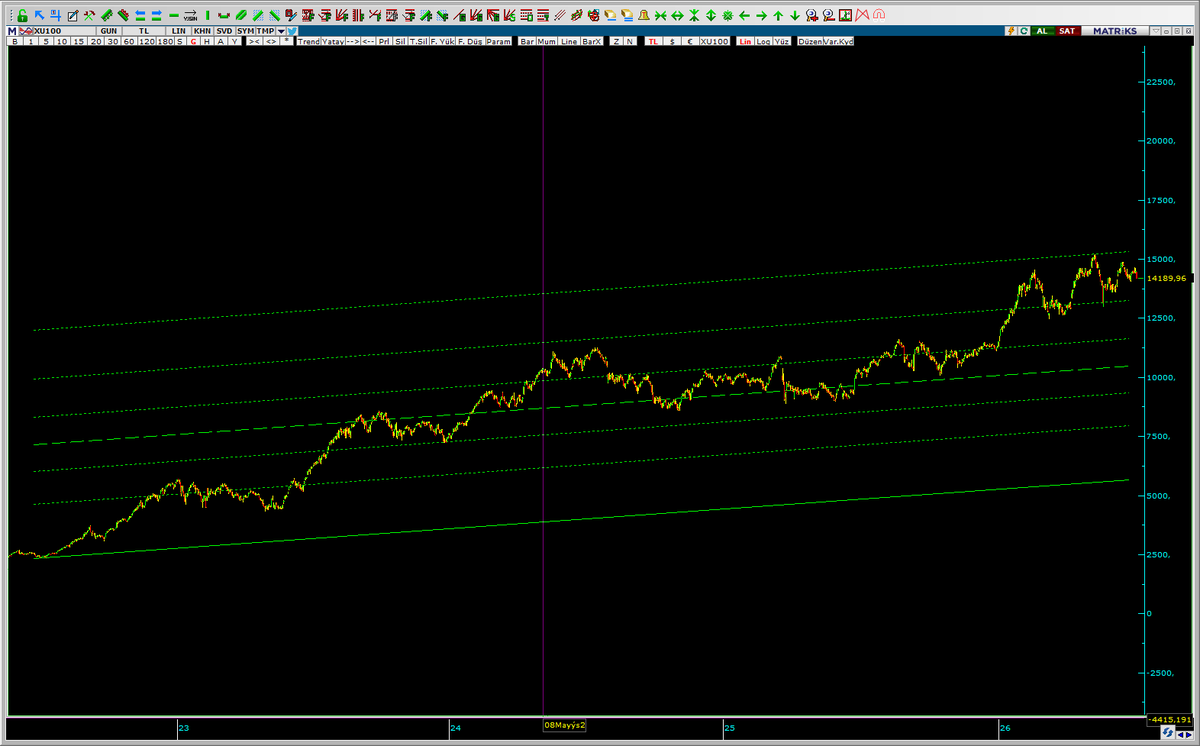Click the green bell alarm icon
The height and width of the screenshot is (746, 1200).
tap(644, 15)
